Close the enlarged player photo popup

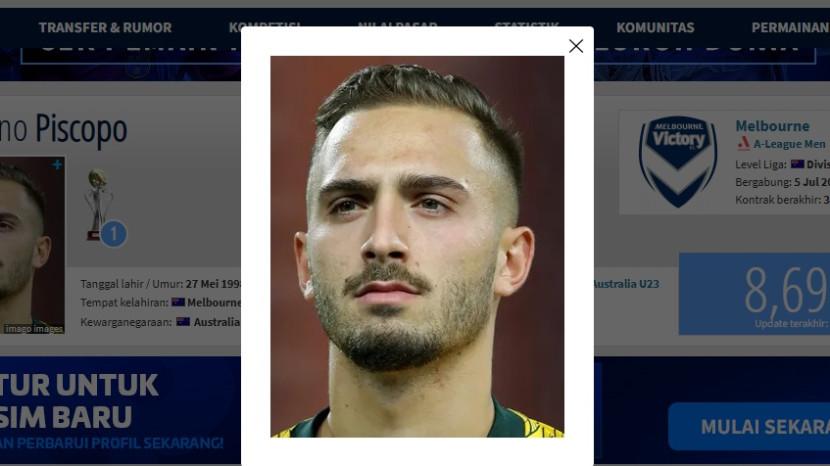point(576,46)
